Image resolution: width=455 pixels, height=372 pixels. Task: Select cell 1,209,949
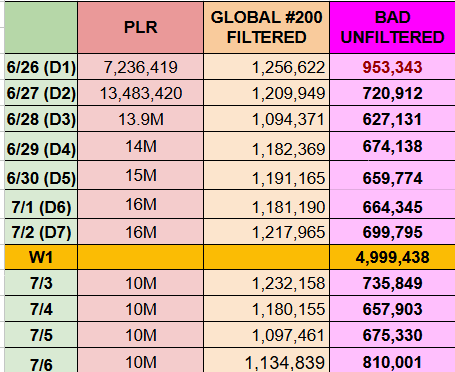(x=266, y=93)
